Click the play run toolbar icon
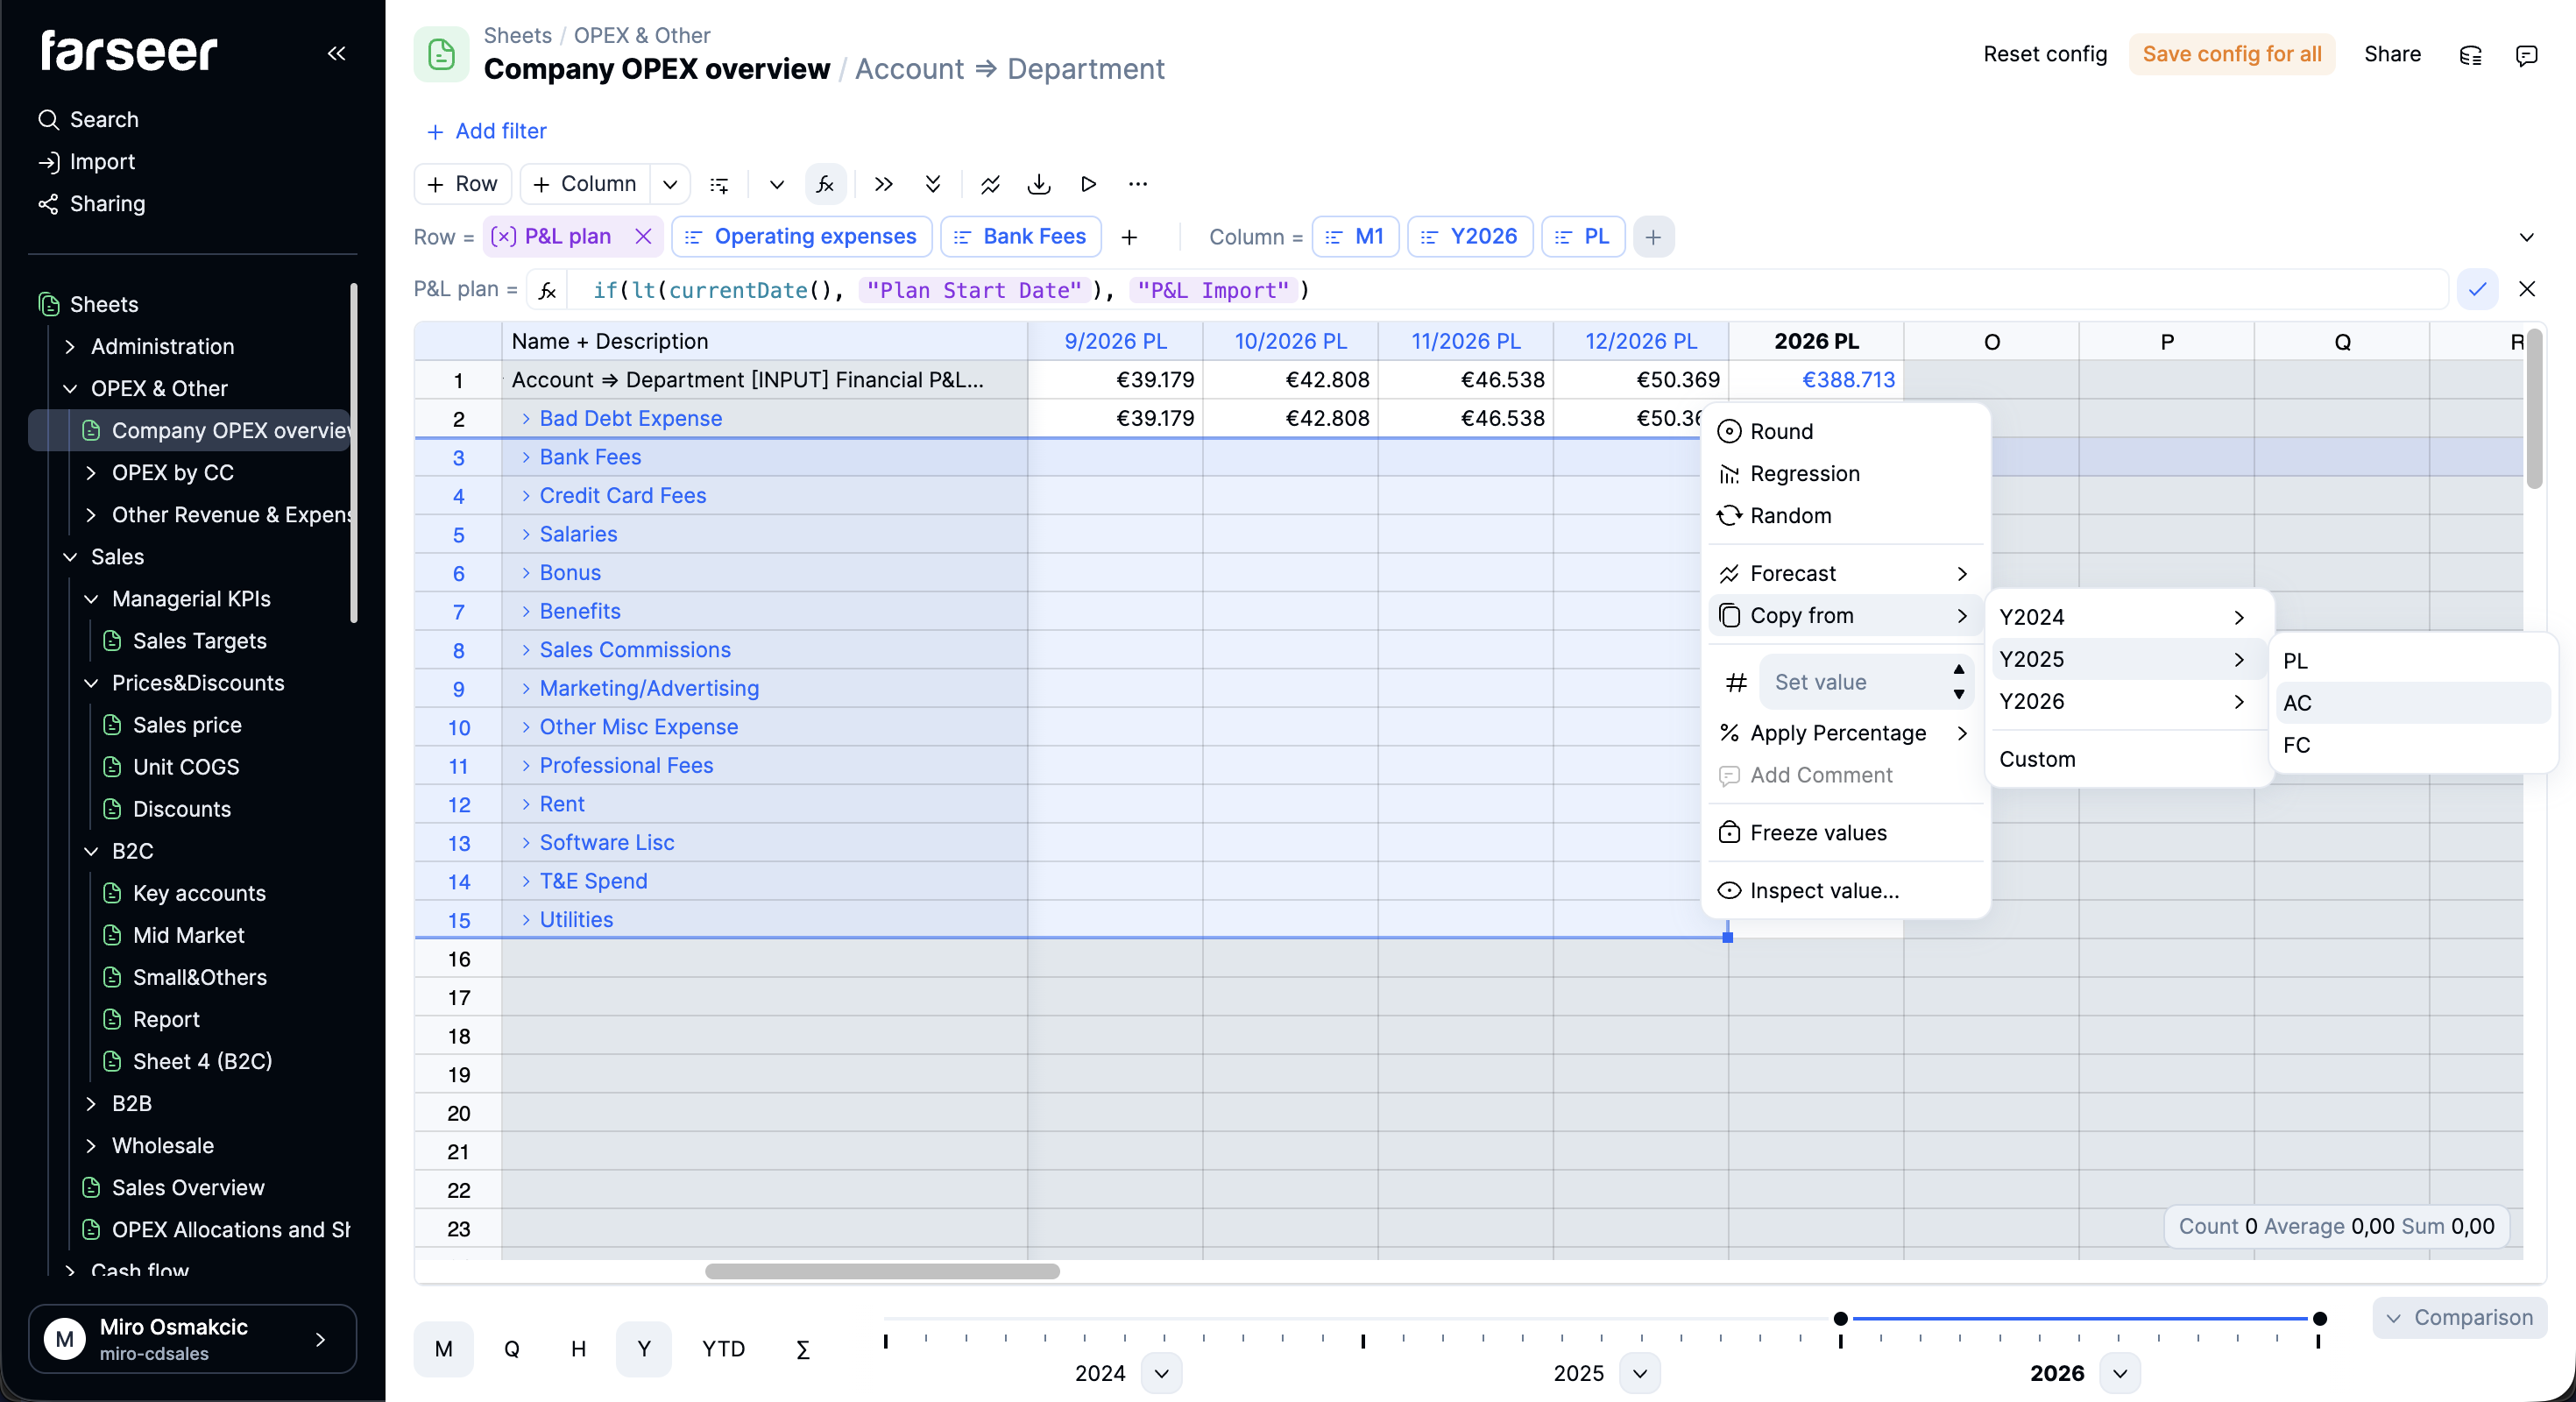 coord(1088,184)
